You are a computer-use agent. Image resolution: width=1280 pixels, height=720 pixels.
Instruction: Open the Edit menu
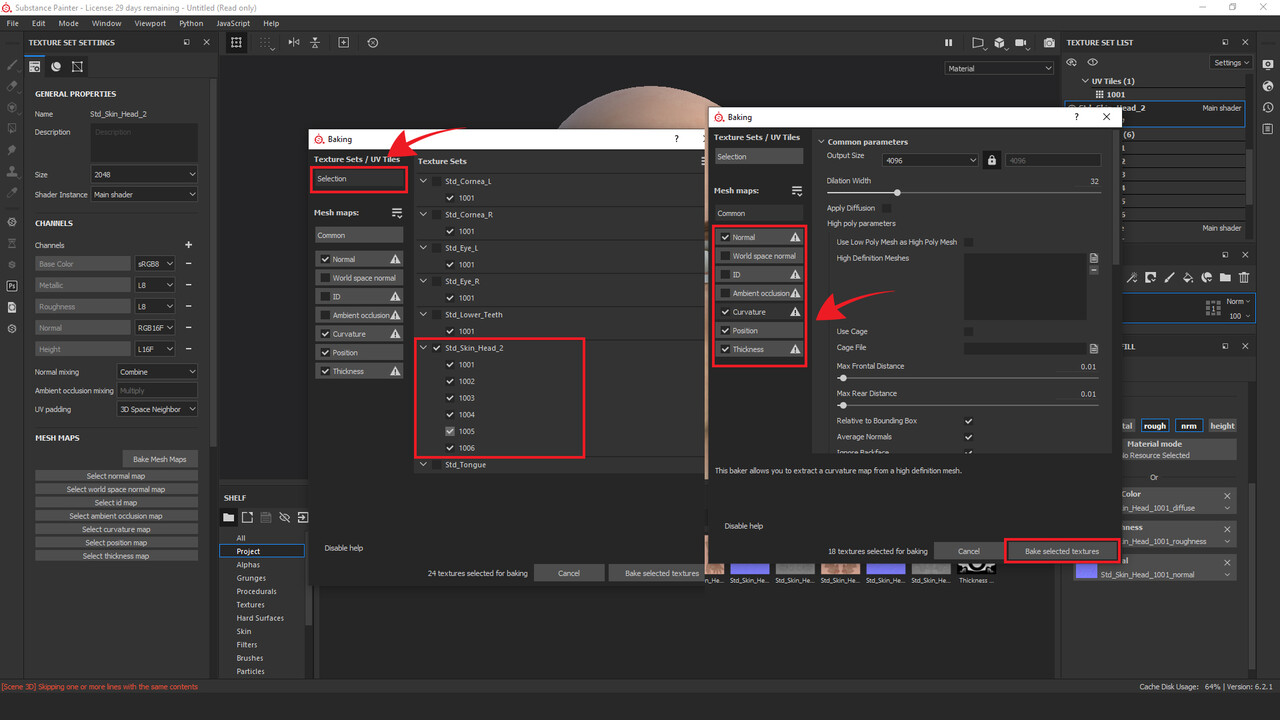pyautogui.click(x=38, y=23)
